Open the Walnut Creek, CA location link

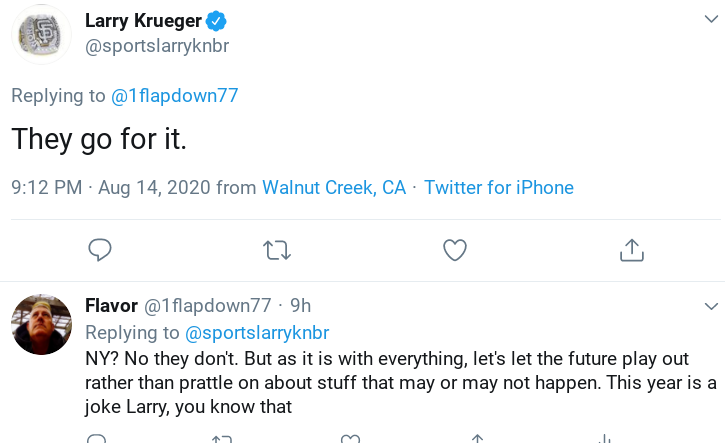point(334,188)
